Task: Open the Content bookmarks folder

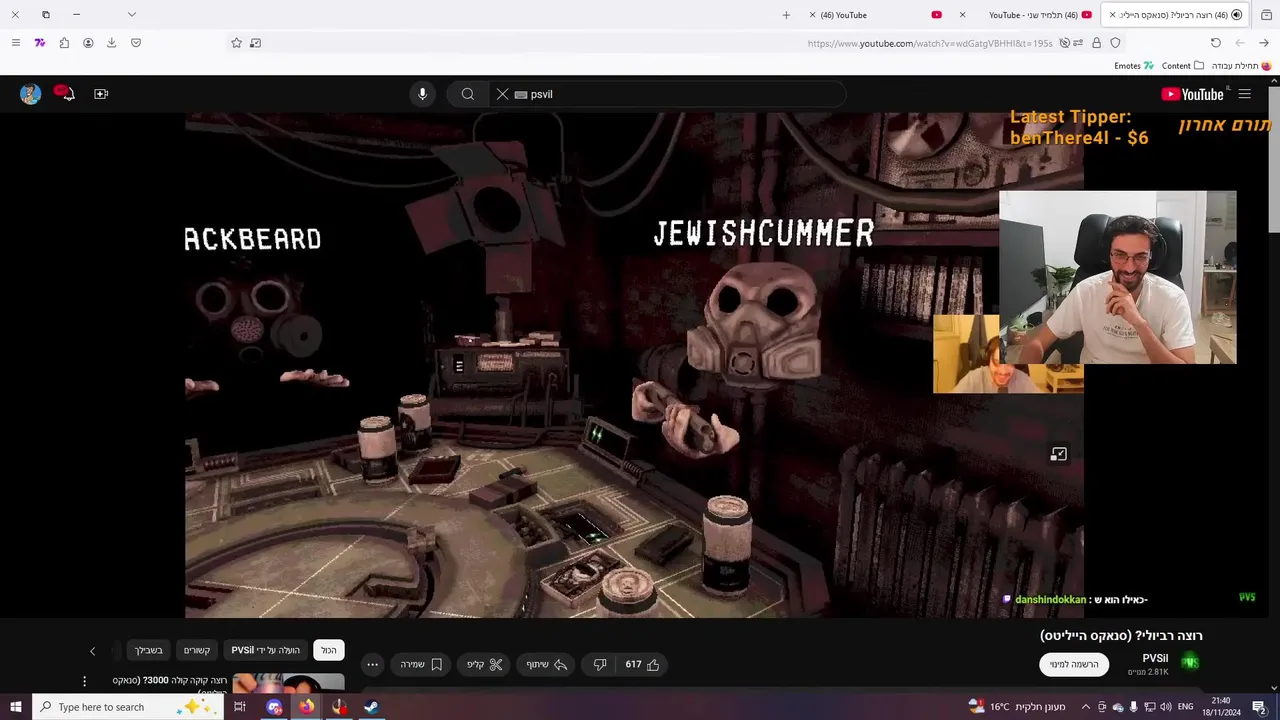Action: (x=1183, y=66)
